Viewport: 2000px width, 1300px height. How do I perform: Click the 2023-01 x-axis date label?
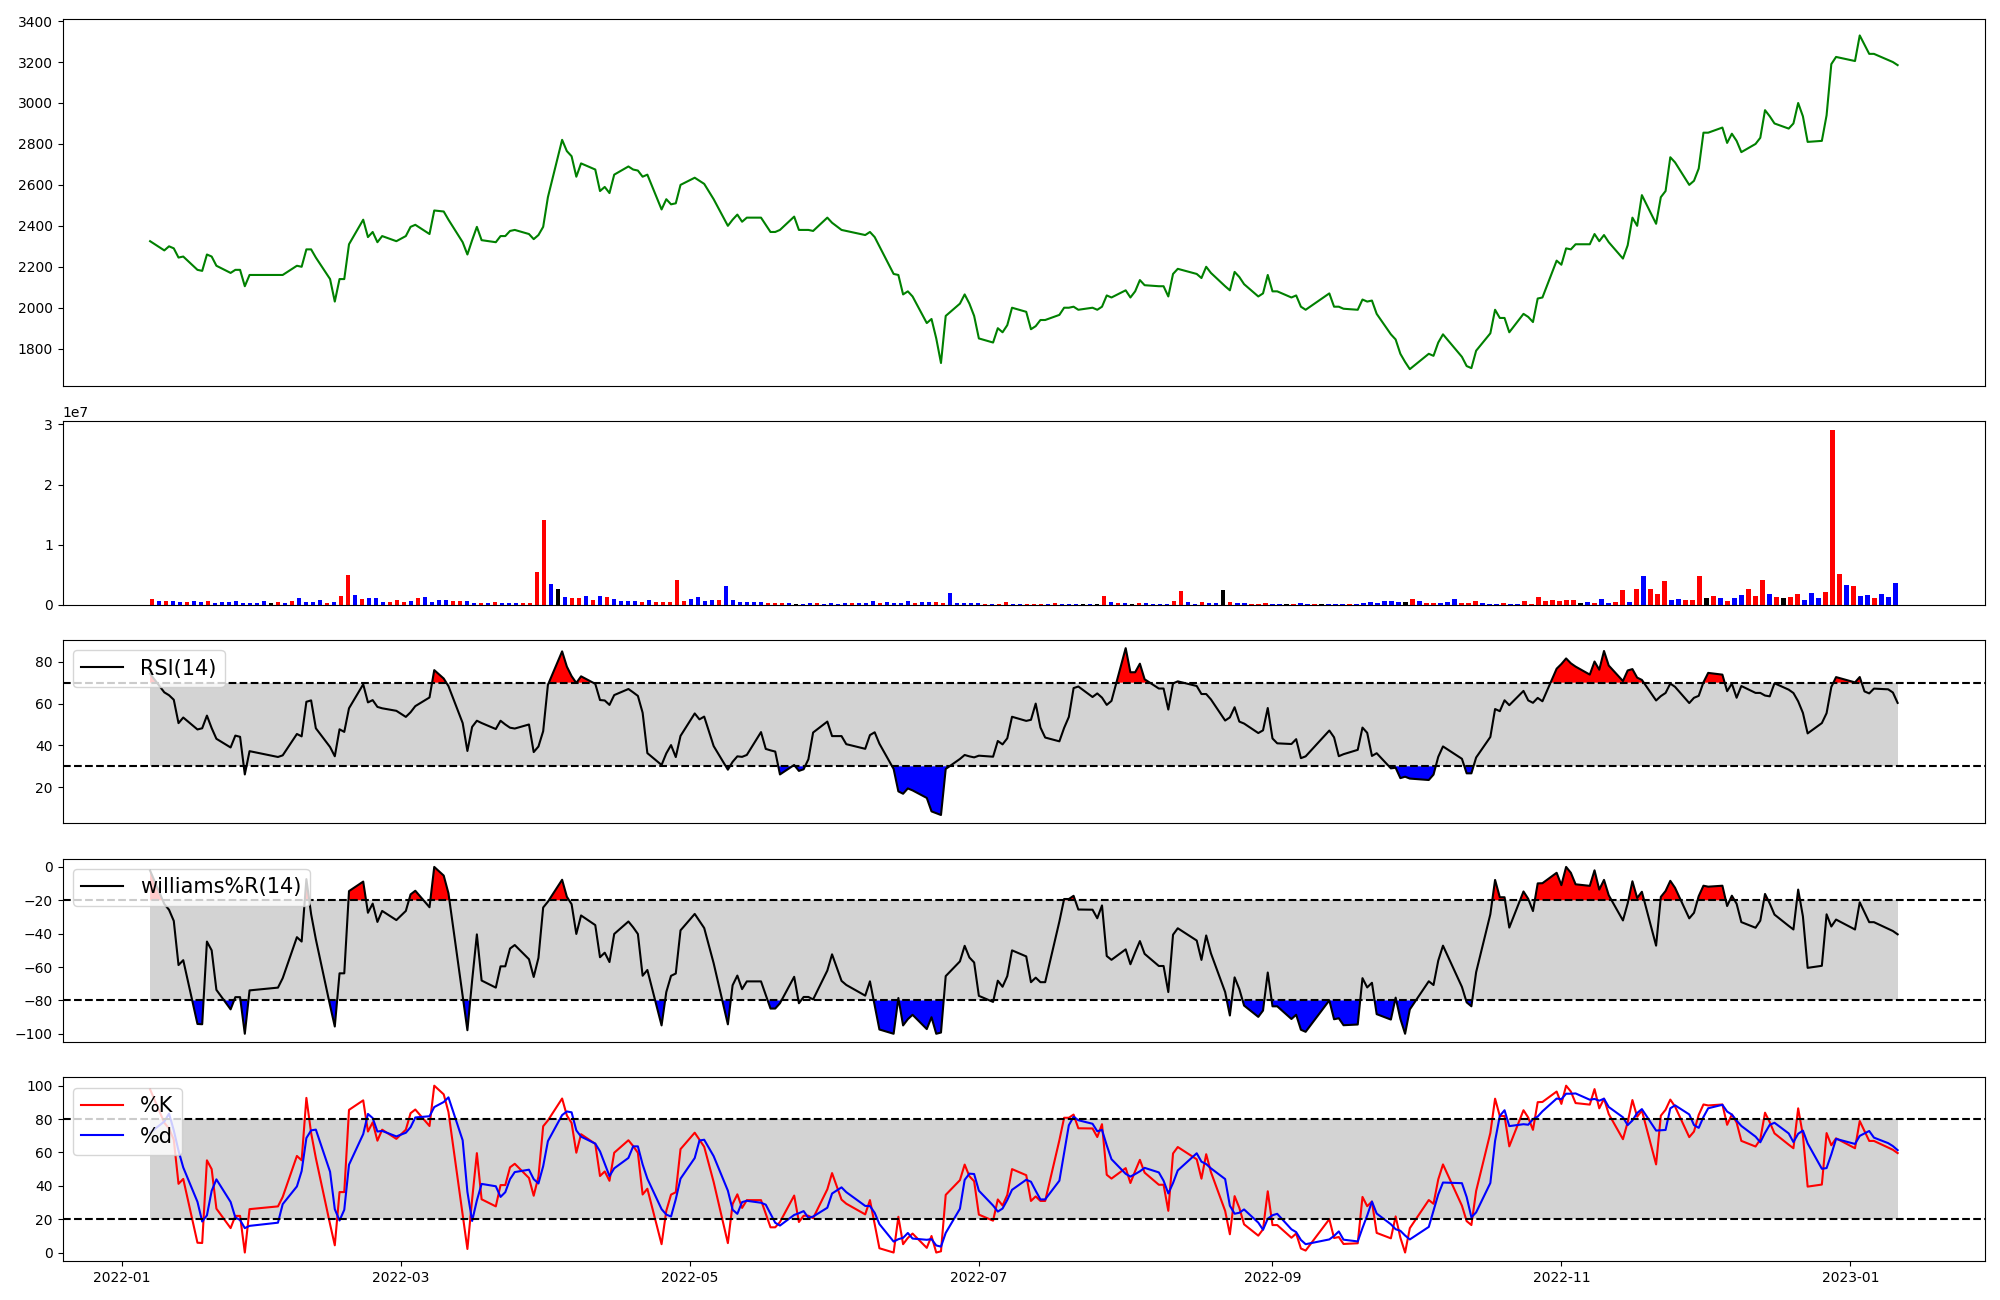[x=1850, y=1277]
